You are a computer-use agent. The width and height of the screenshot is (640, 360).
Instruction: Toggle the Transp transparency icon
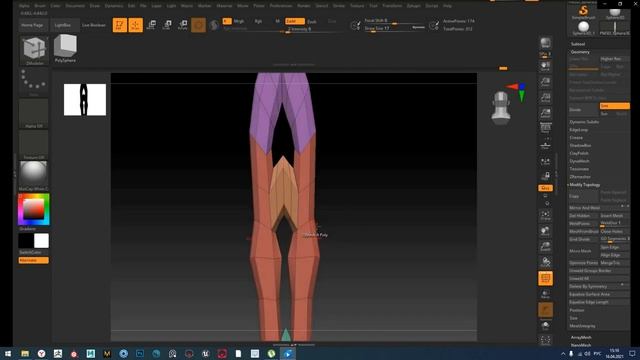point(545,294)
